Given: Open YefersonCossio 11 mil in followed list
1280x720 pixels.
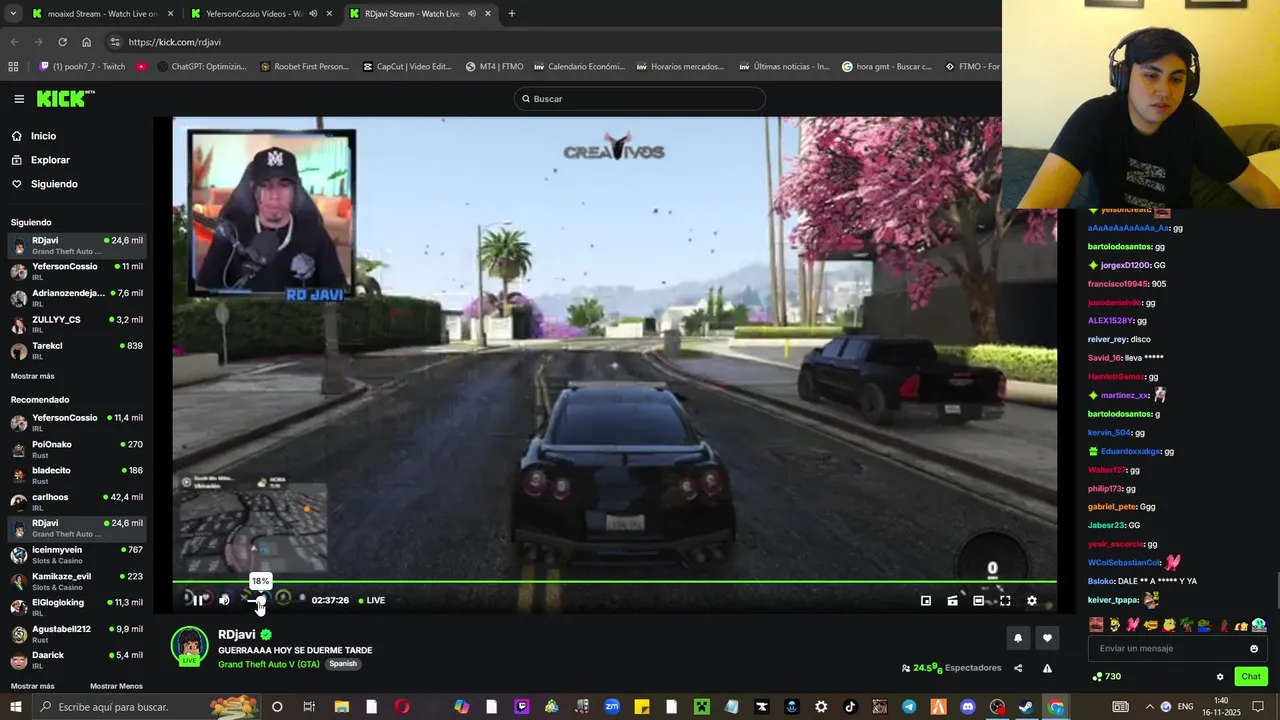Looking at the screenshot, I should pyautogui.click(x=77, y=271).
